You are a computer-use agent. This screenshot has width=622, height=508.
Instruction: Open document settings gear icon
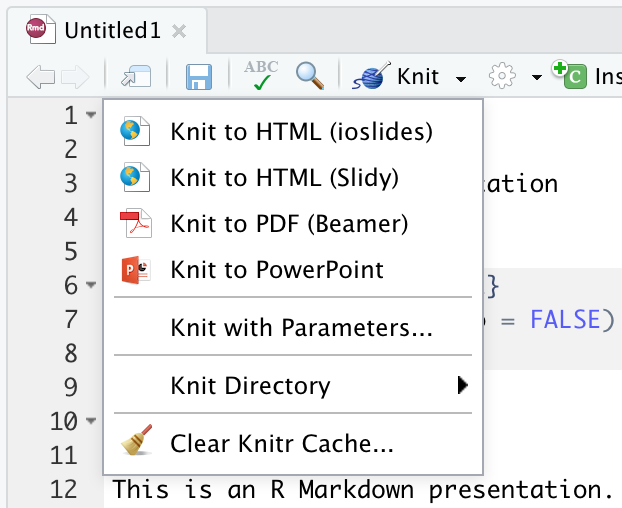click(502, 76)
